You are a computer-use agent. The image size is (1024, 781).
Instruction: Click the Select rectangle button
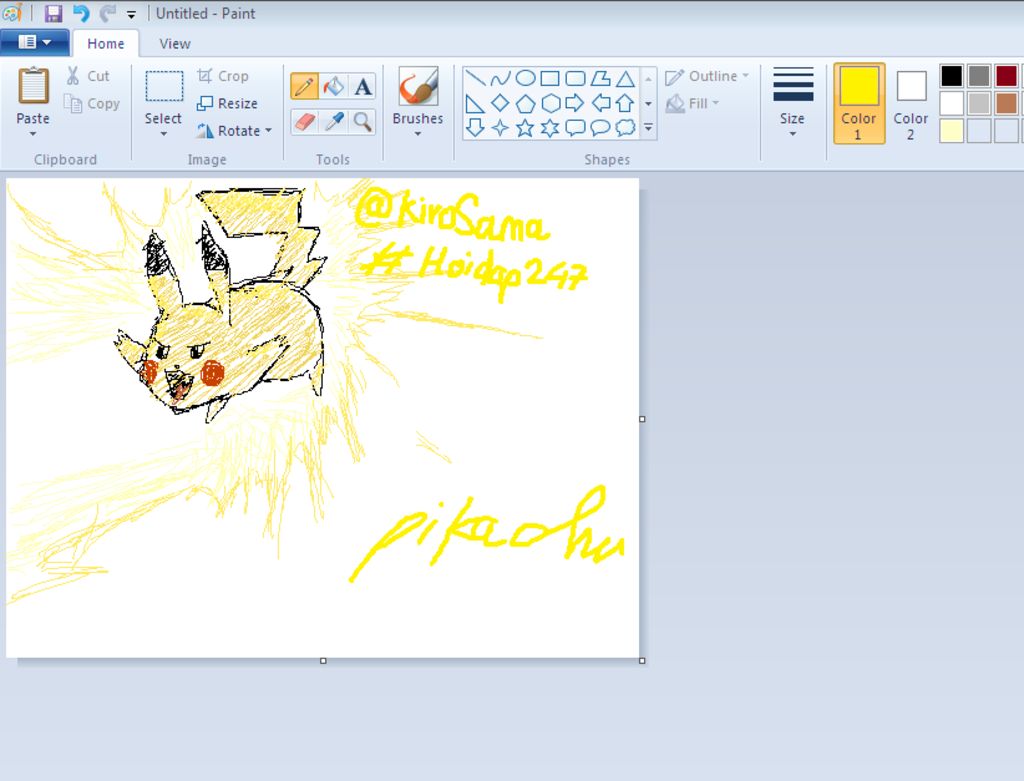[163, 97]
